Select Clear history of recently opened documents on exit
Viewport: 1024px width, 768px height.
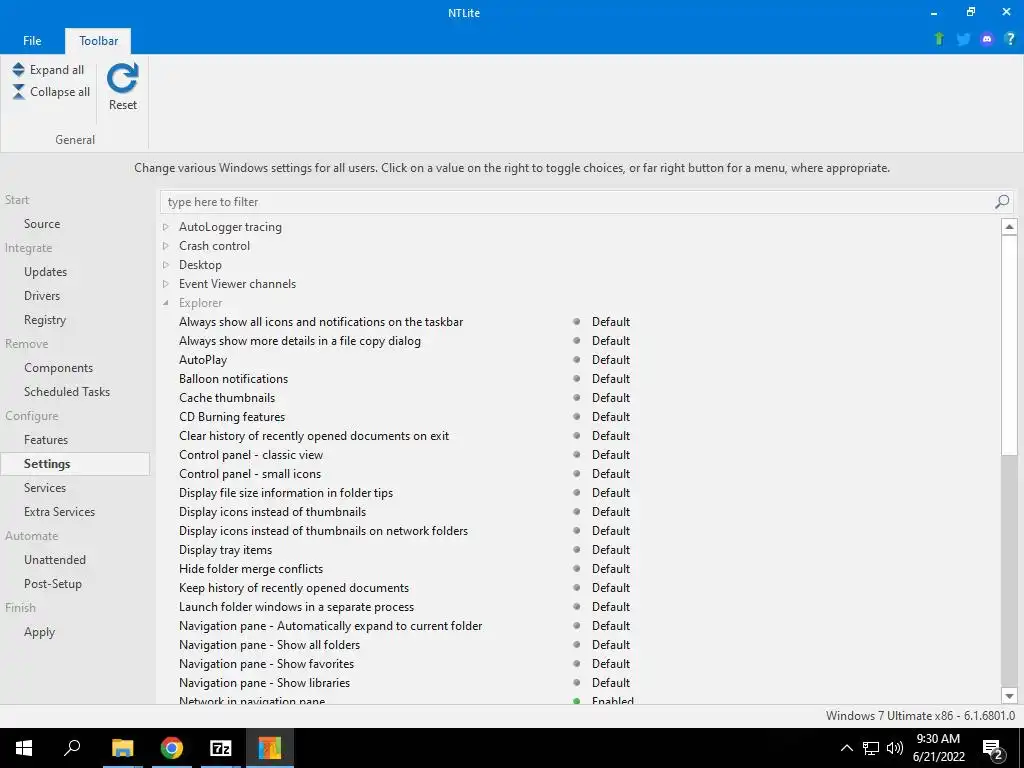coord(314,436)
